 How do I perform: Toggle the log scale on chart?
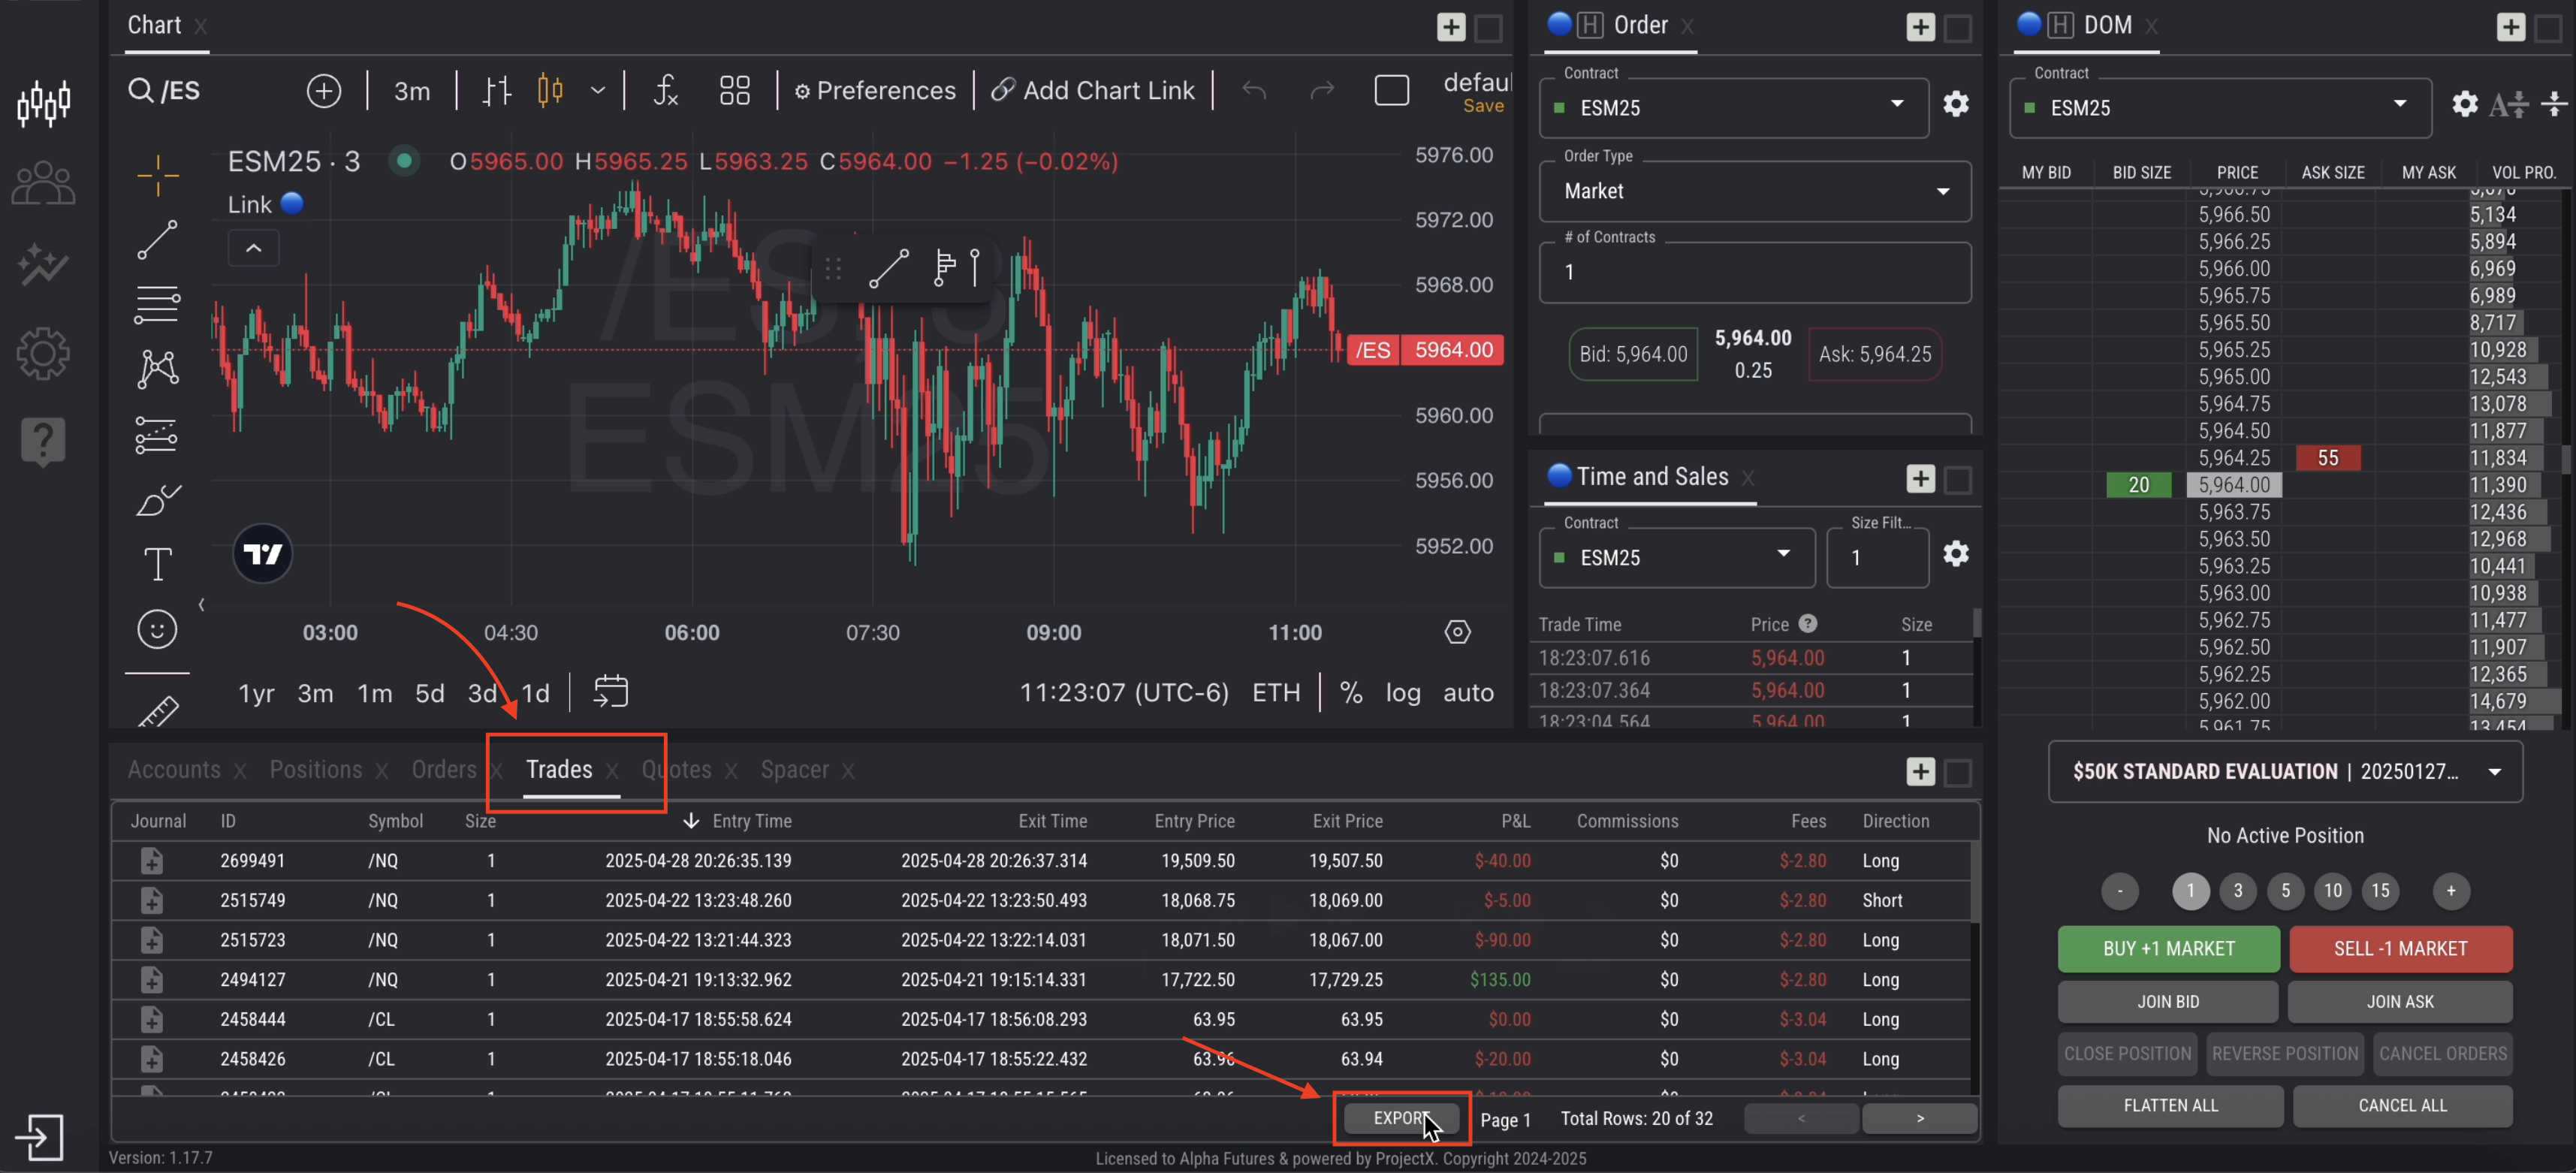coord(1402,693)
